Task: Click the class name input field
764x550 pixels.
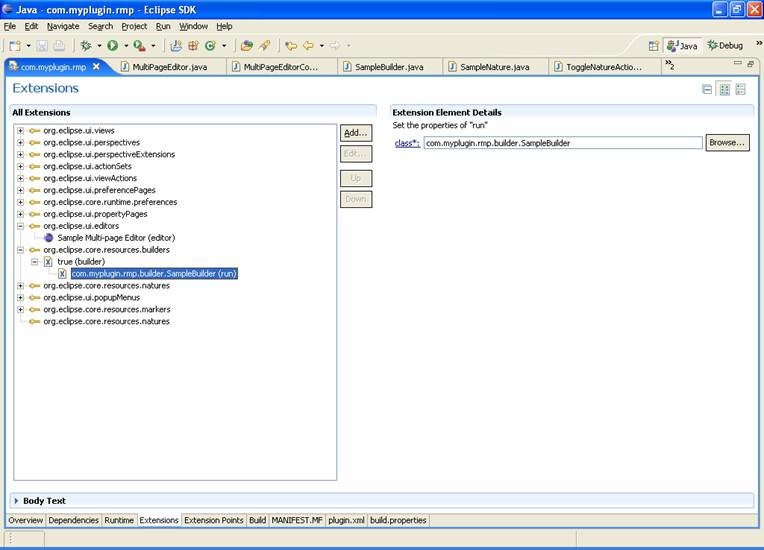Action: (563, 143)
